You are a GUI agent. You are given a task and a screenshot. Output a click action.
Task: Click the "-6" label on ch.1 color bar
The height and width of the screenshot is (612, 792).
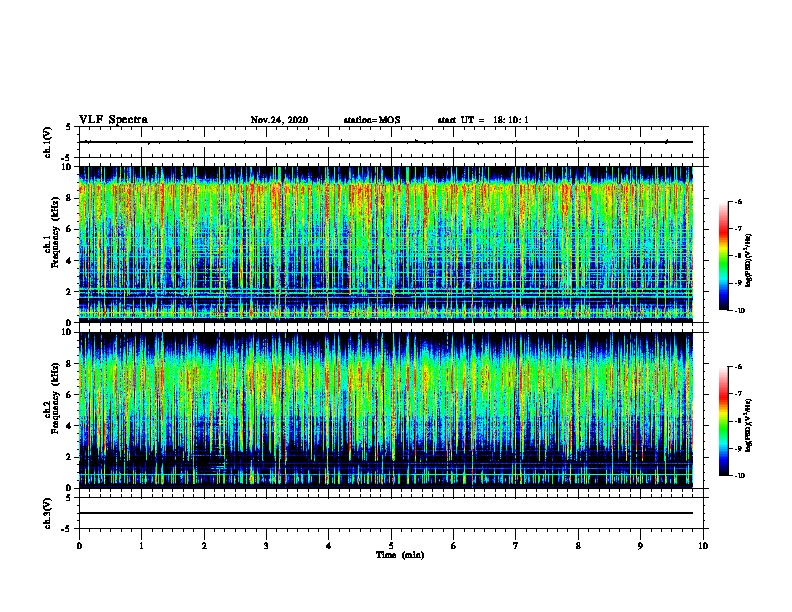(x=738, y=202)
